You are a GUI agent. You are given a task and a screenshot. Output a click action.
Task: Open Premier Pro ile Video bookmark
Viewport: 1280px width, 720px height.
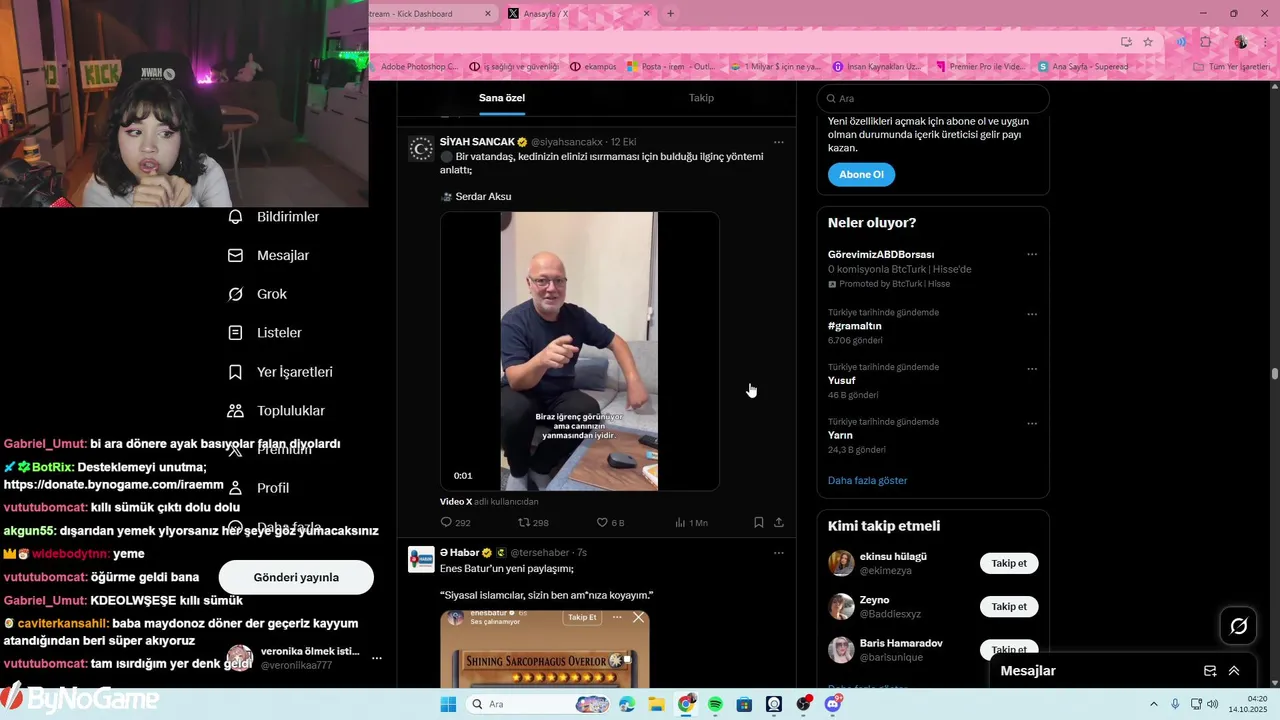(980, 67)
